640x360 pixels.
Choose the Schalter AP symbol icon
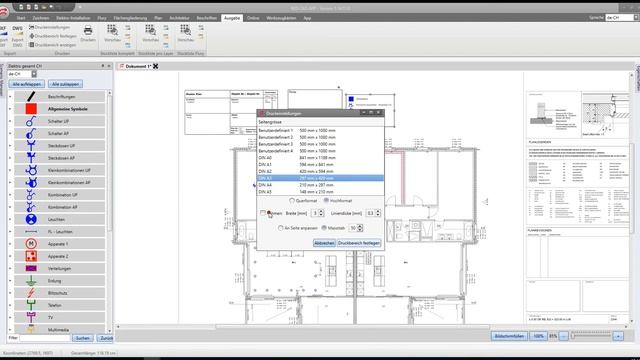(x=31, y=133)
